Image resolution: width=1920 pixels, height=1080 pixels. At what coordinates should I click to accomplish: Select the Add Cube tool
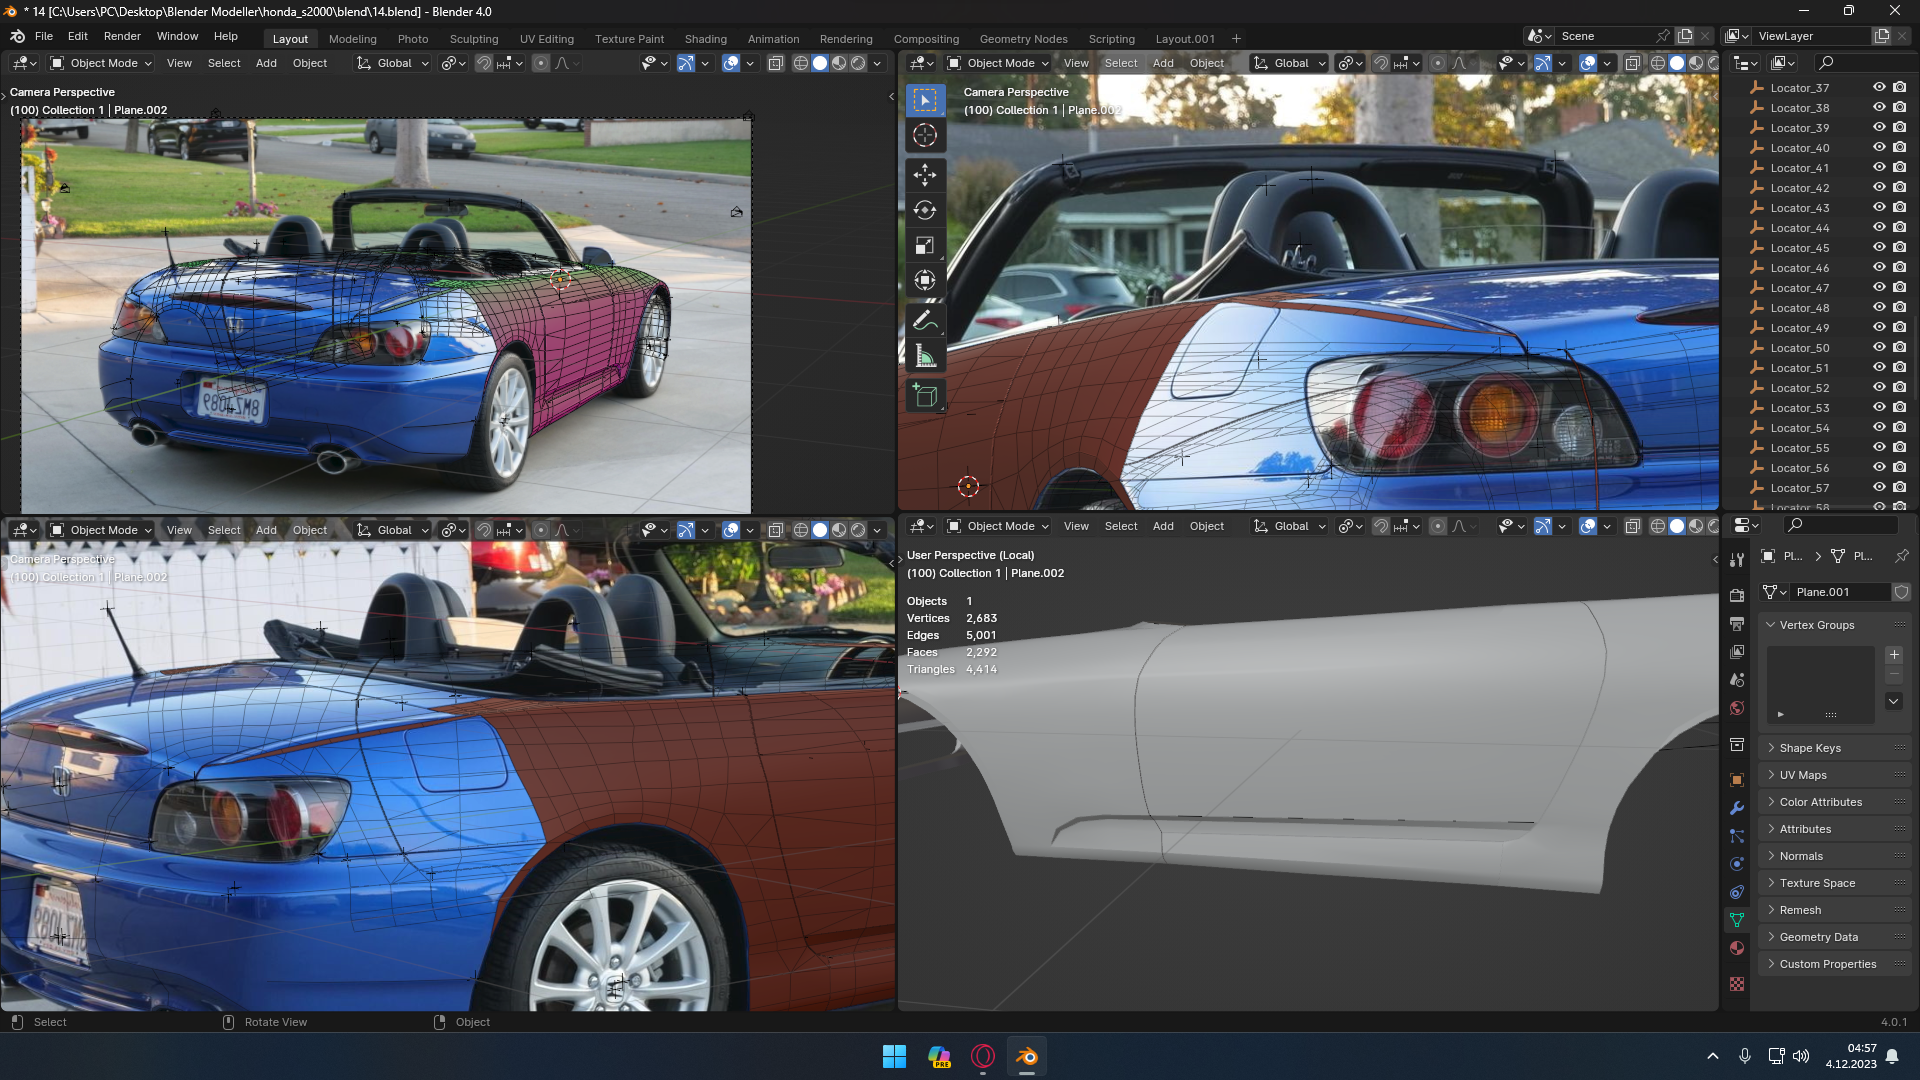(925, 396)
